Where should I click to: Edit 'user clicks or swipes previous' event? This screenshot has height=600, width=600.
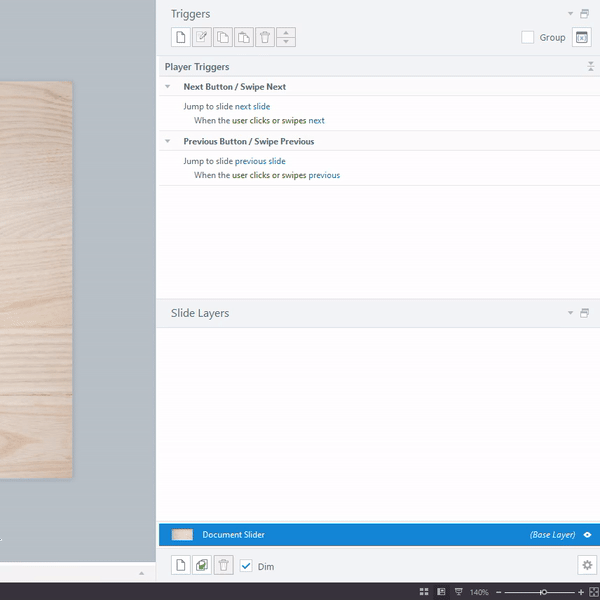(x=286, y=175)
